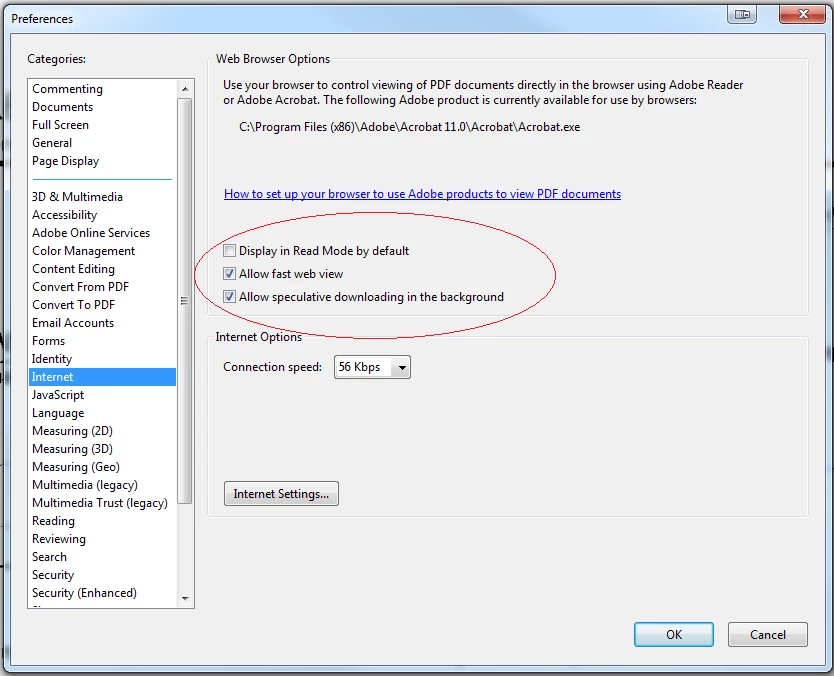The width and height of the screenshot is (834, 676).
Task: Click the categories list scroll-down arrow
Action: [185, 598]
